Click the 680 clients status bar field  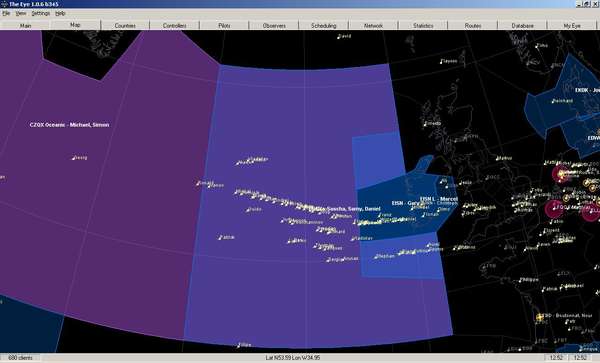(20, 358)
